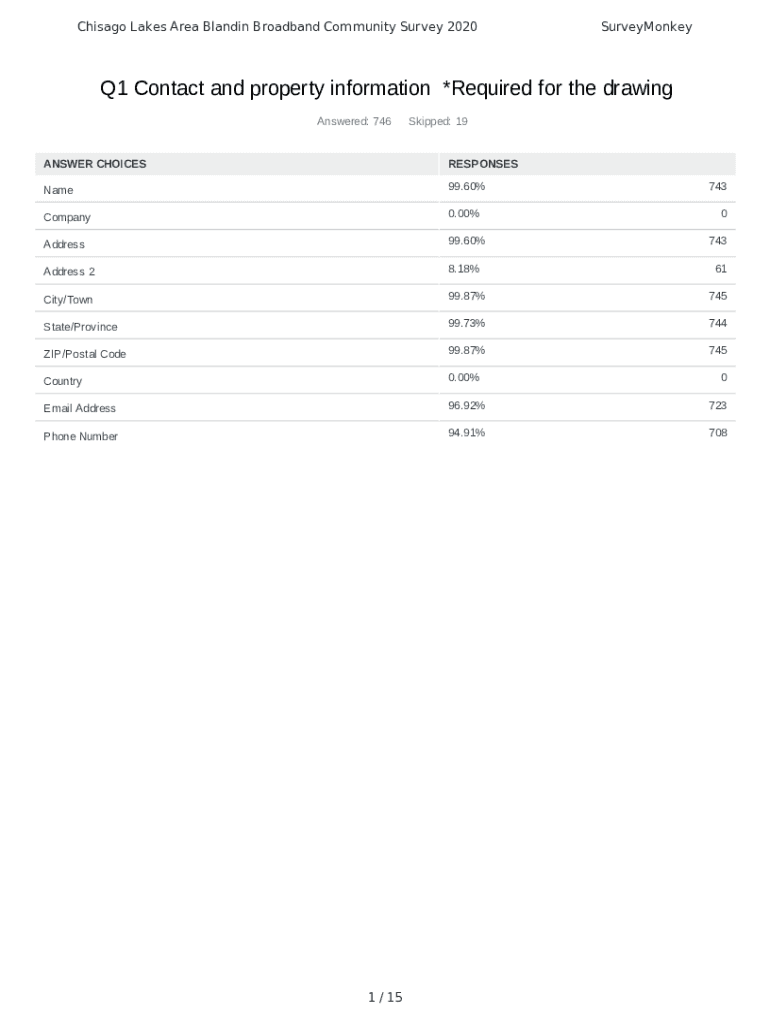Click the RESPONSES column header
This screenshot has width=770, height=1024.
483,164
